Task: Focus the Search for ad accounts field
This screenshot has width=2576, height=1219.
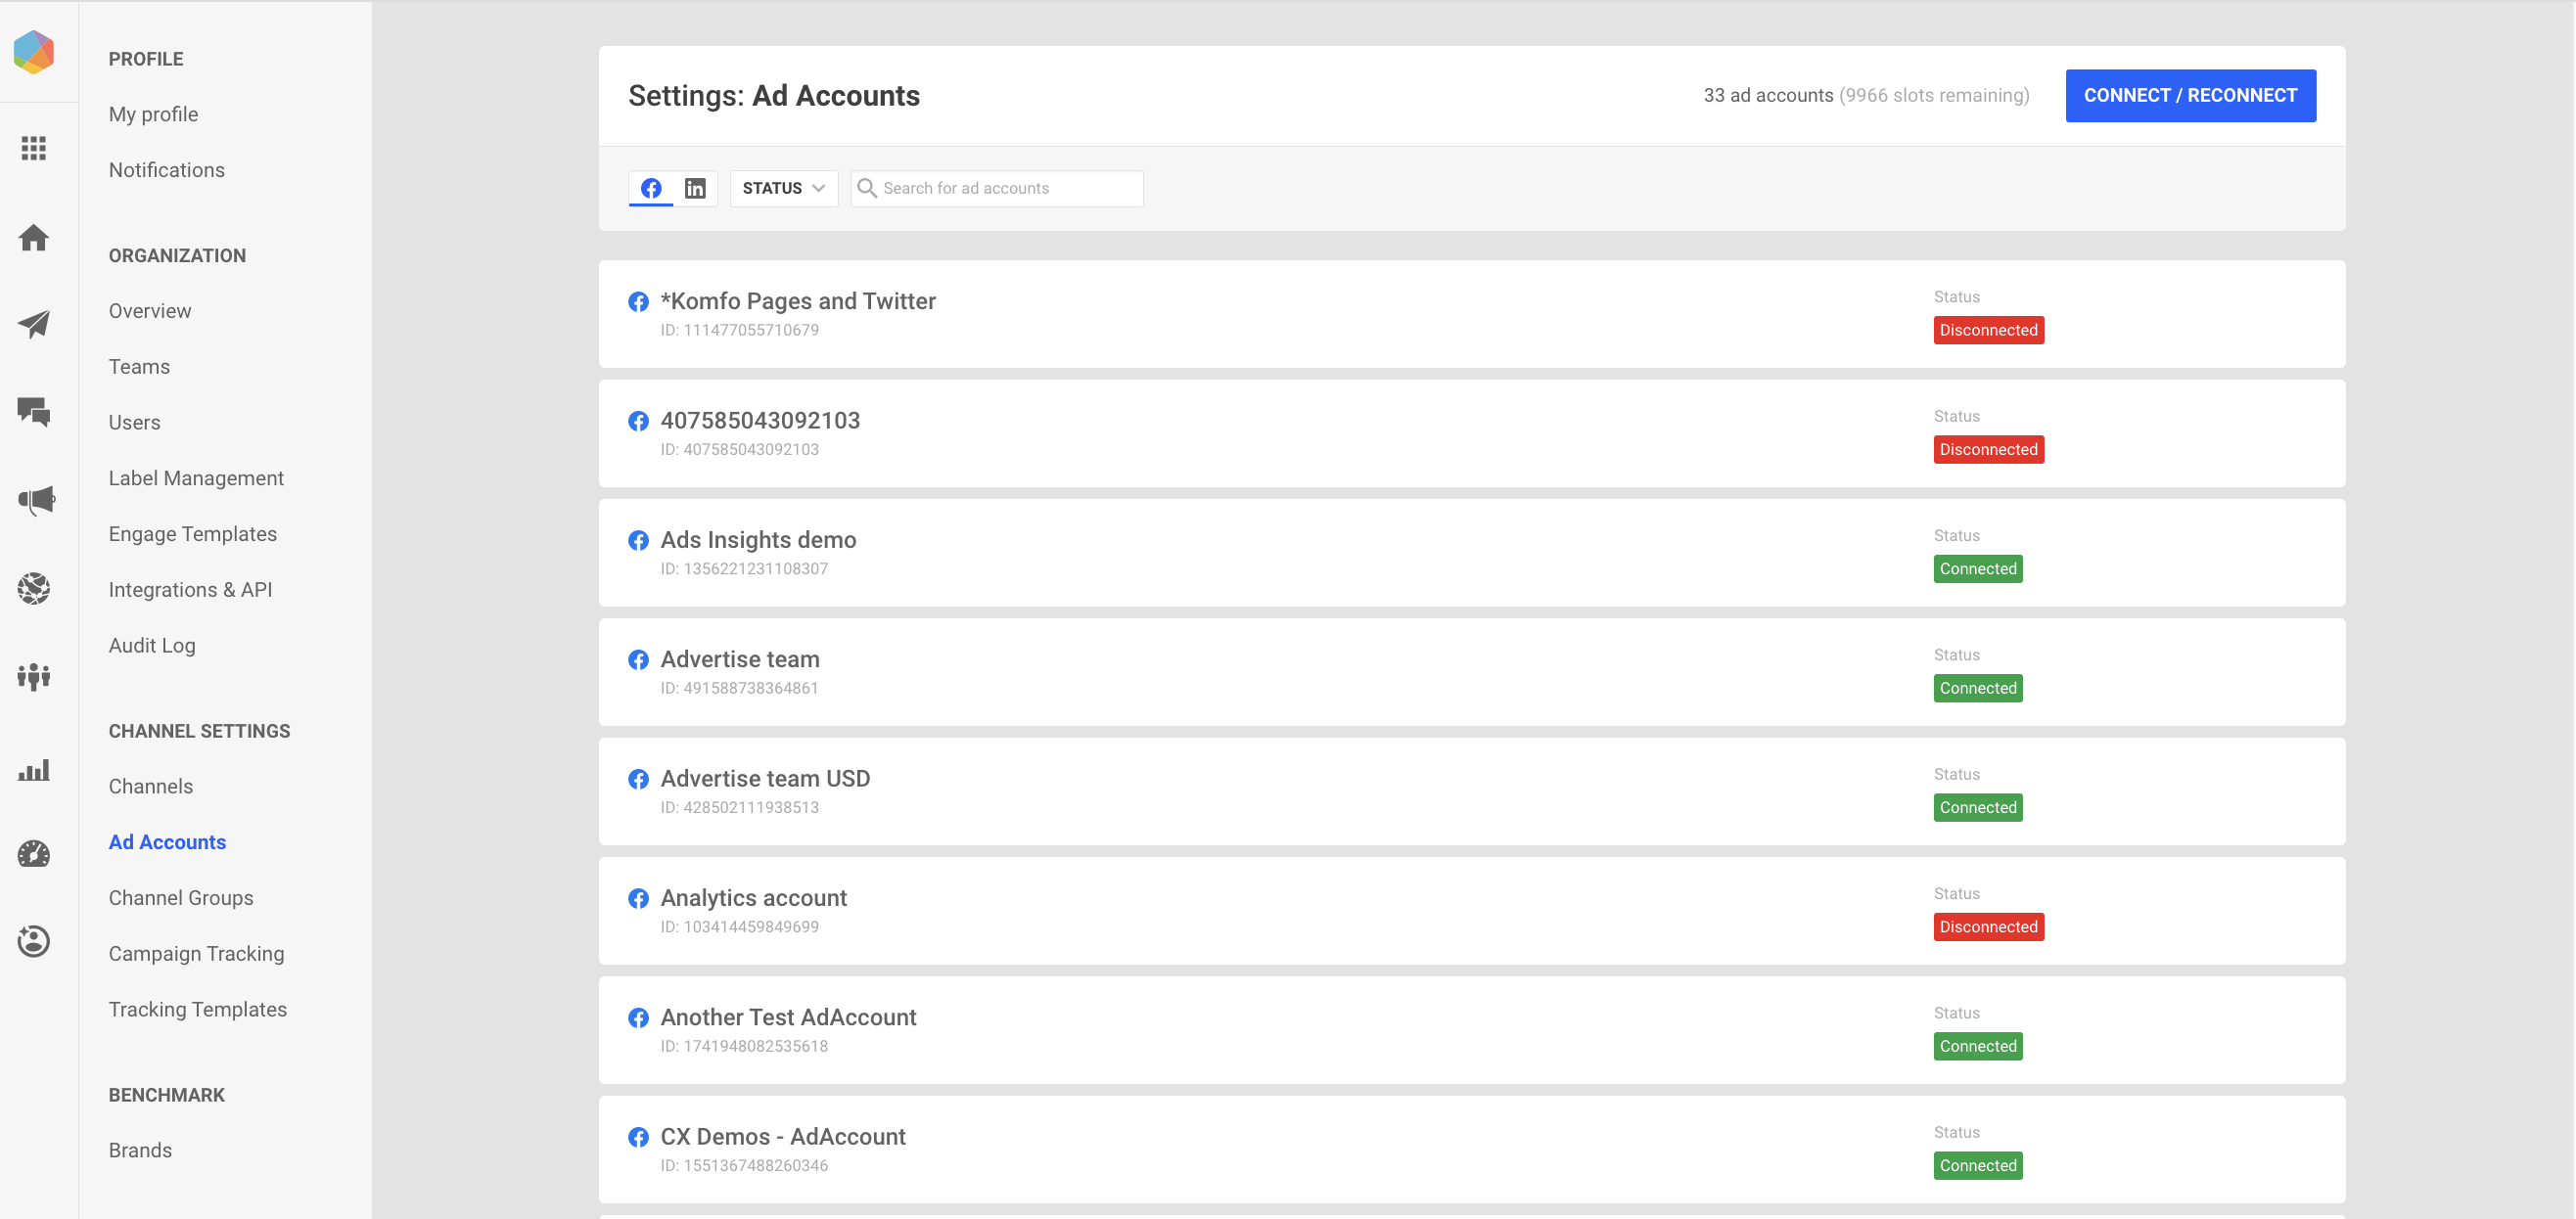Action: tap(996, 188)
